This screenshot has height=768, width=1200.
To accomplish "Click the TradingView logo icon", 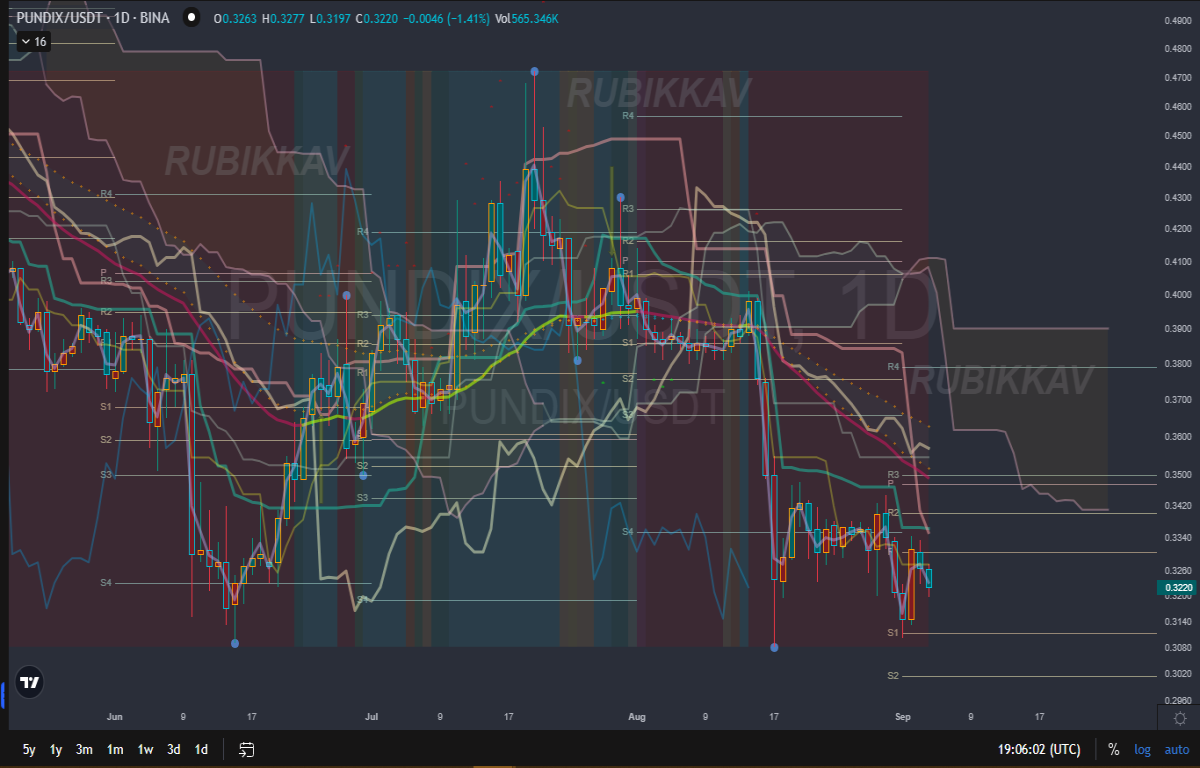I will pos(30,682).
